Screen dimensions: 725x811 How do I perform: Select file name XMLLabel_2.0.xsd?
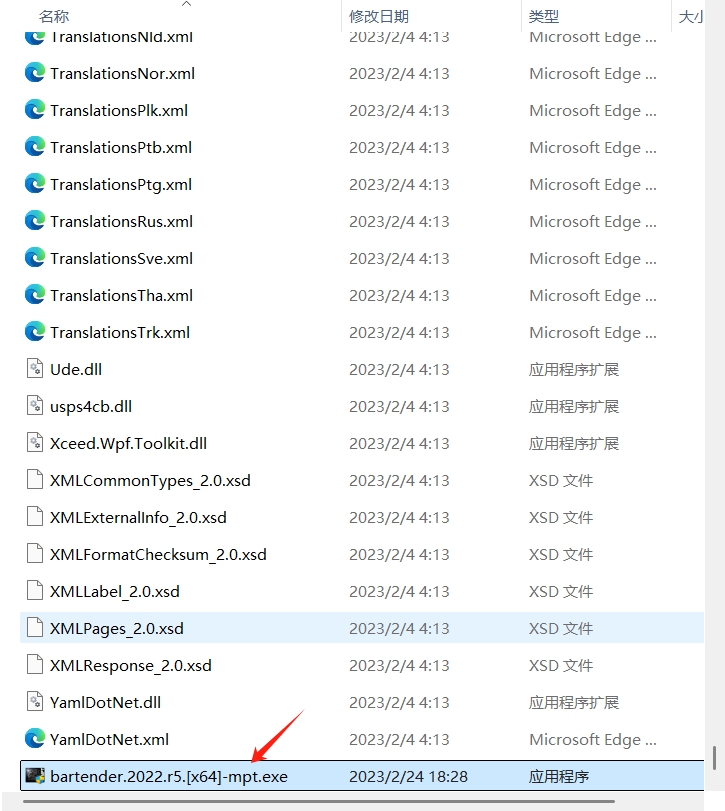[115, 591]
